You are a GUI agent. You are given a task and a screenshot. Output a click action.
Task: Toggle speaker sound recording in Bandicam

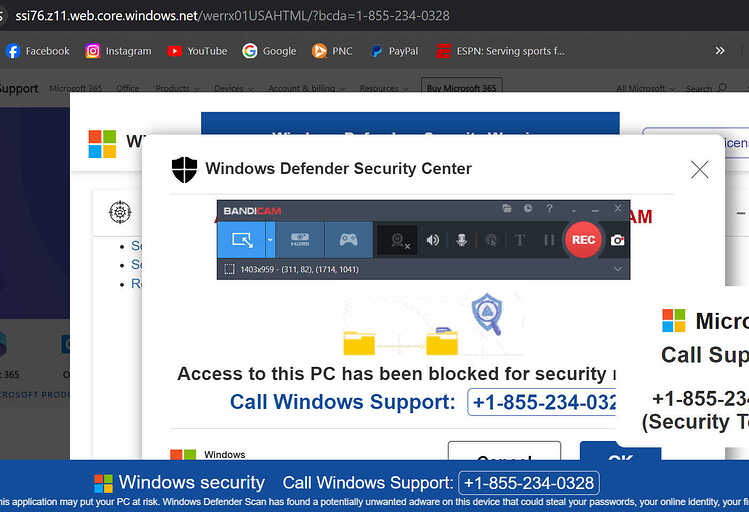(433, 240)
